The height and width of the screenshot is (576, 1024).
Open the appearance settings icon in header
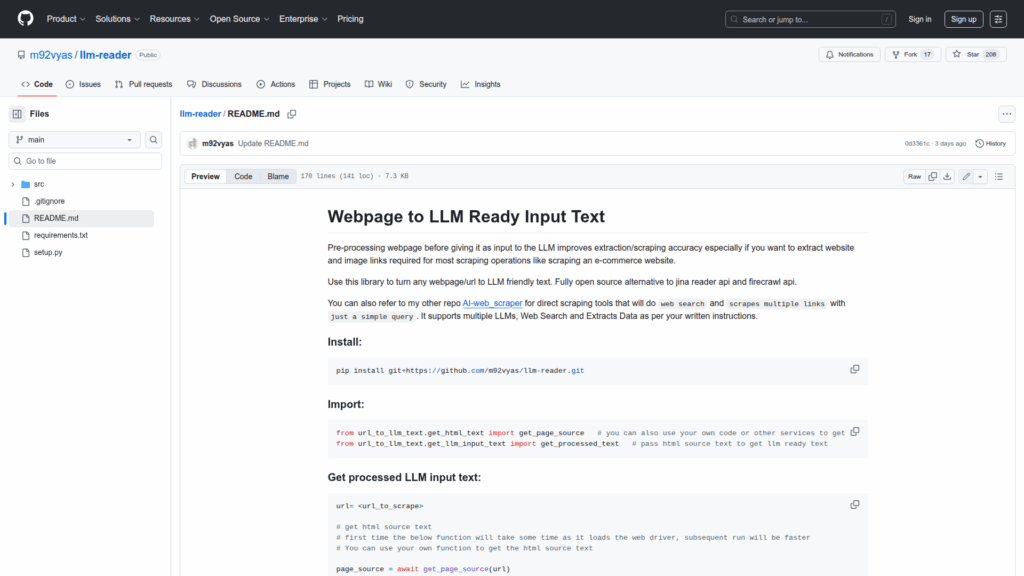(998, 19)
